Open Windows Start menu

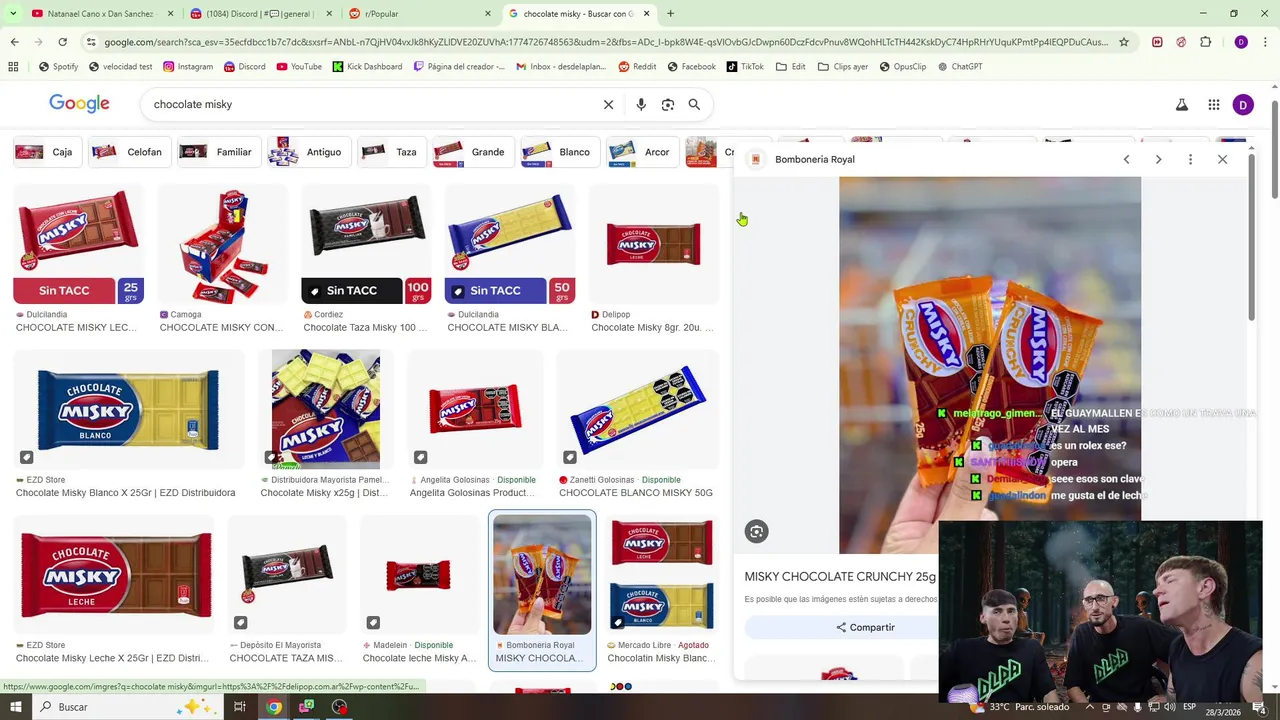point(16,707)
